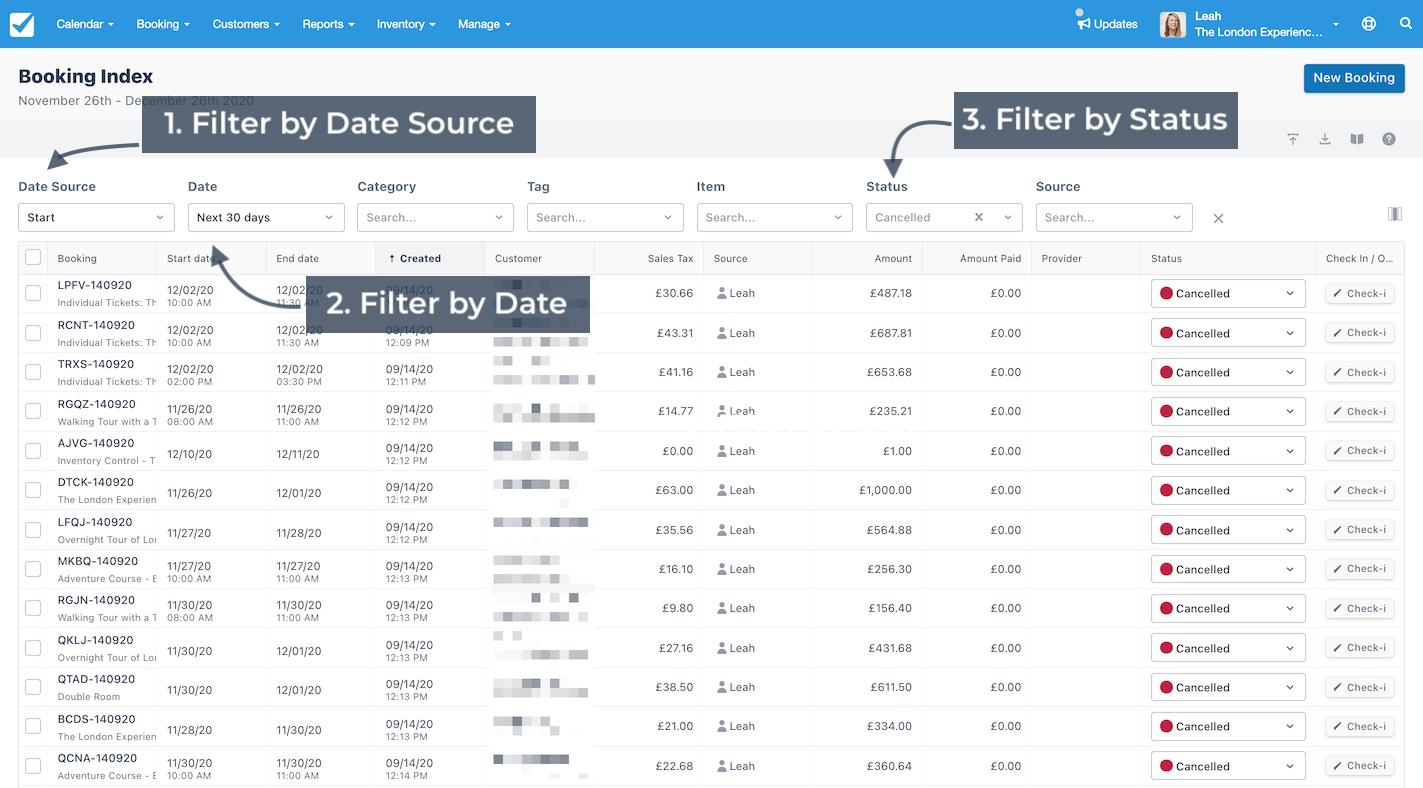
Task: Open the Status filter dropdown
Action: tap(944, 217)
